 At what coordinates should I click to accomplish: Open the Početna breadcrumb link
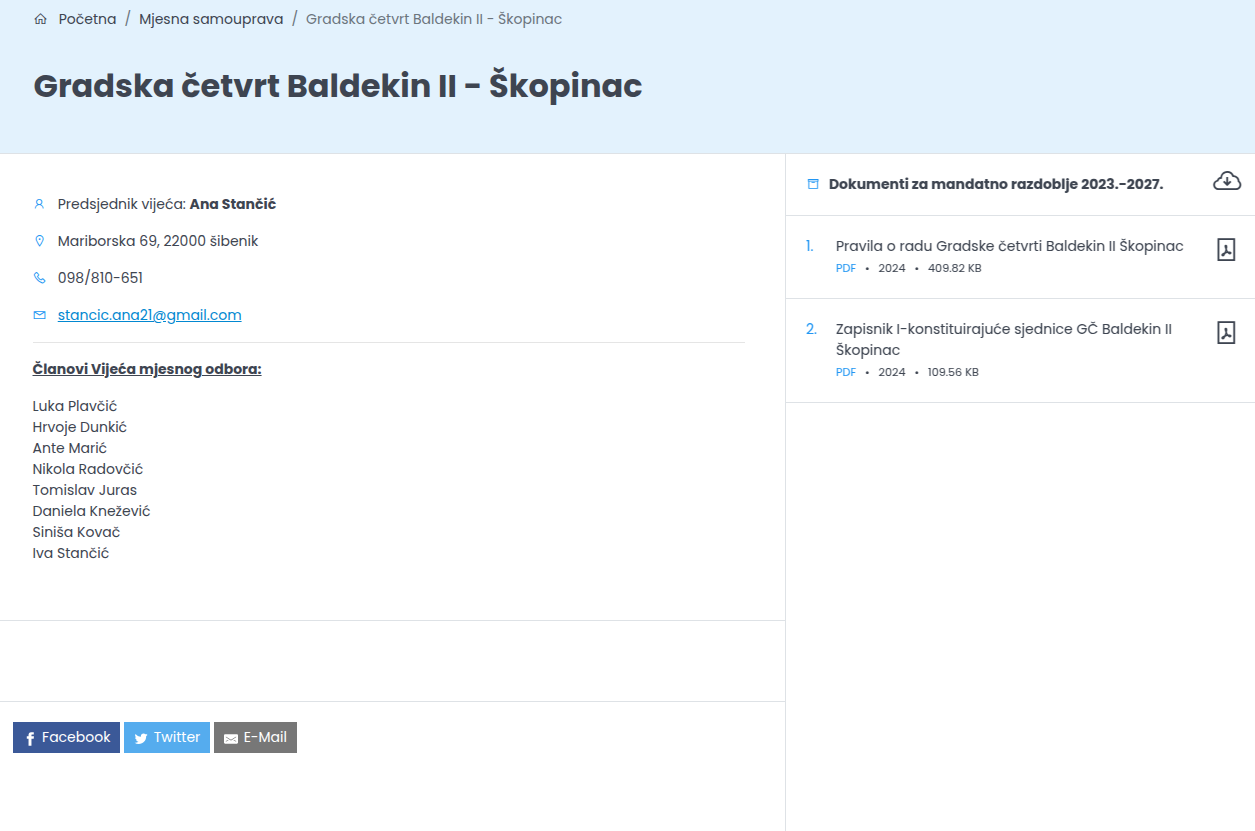click(x=87, y=19)
